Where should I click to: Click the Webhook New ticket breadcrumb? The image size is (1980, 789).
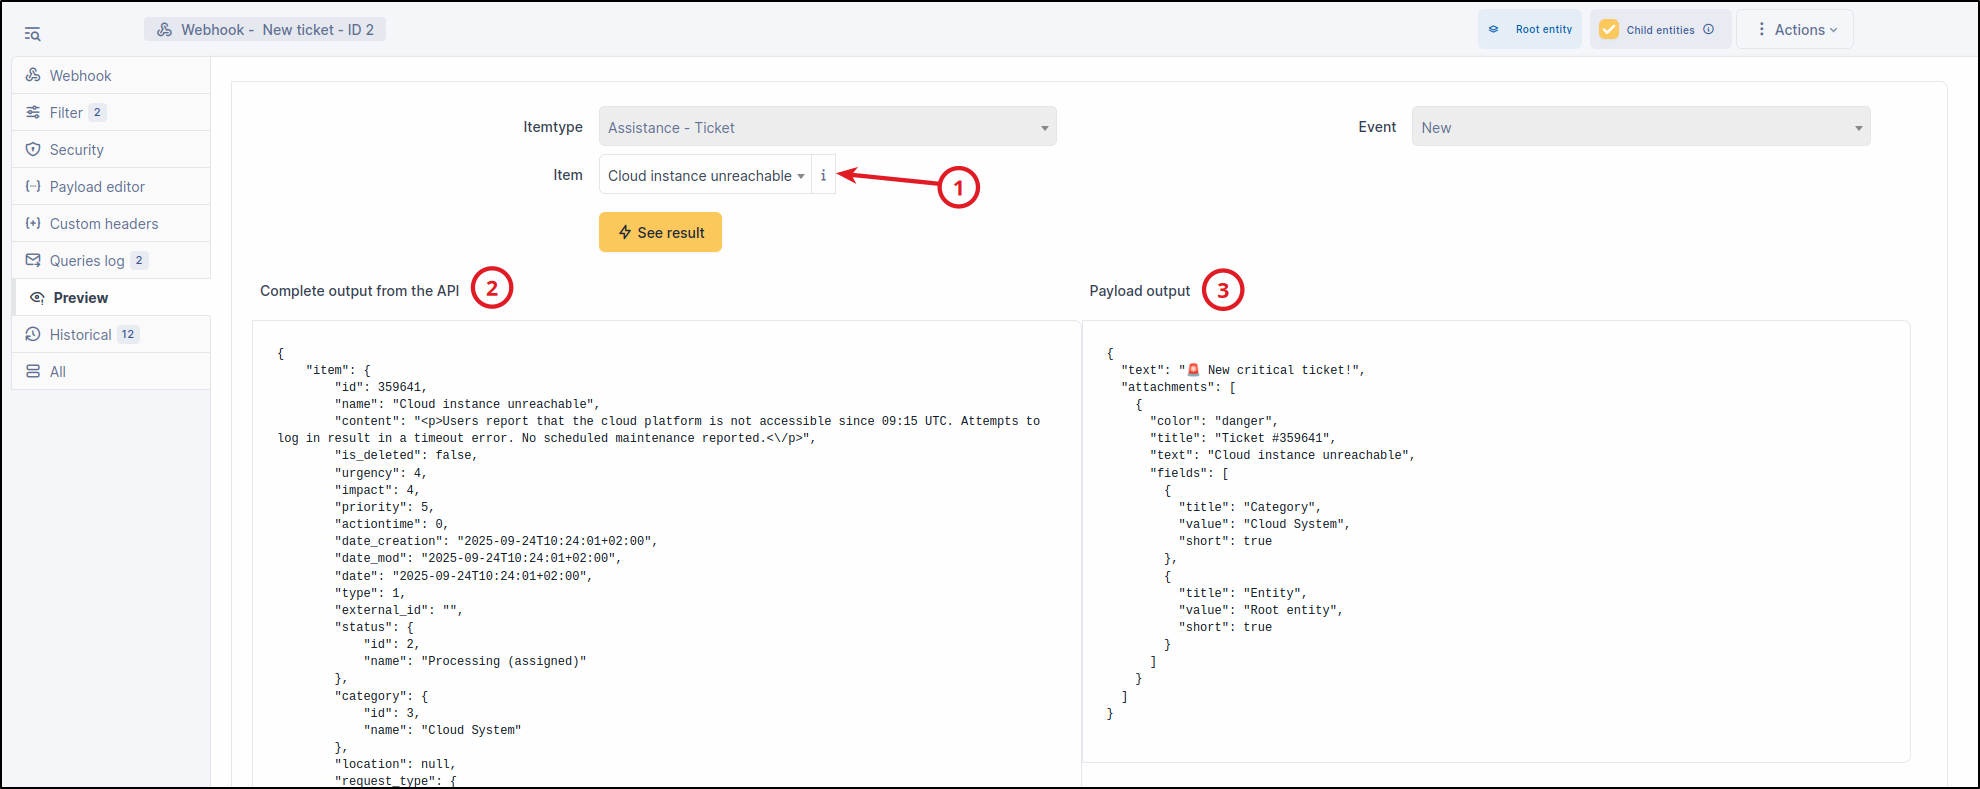pyautogui.click(x=265, y=30)
